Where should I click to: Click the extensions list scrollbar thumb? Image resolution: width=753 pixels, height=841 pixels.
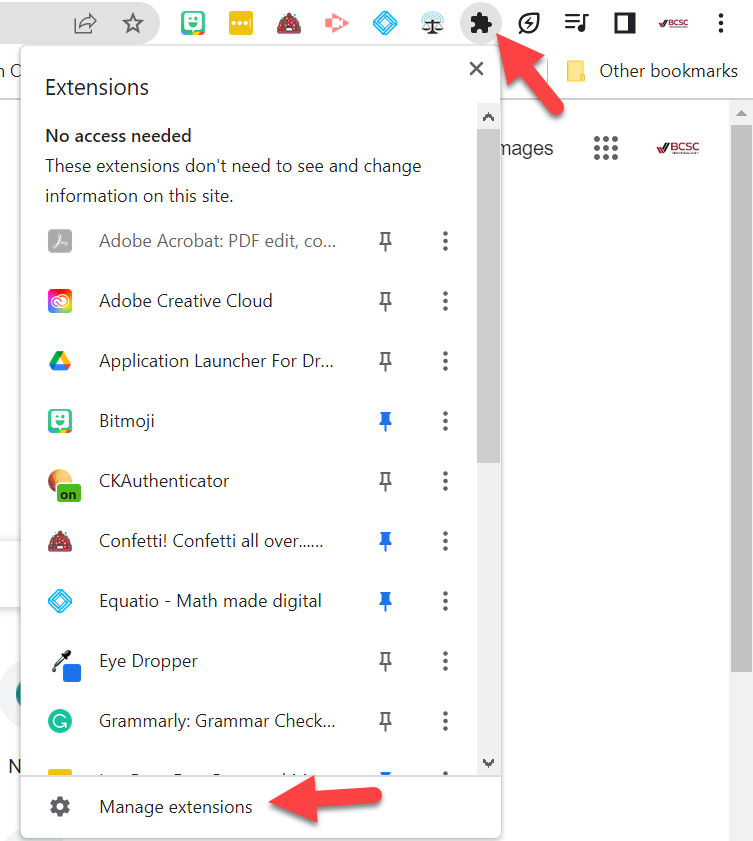pos(488,296)
